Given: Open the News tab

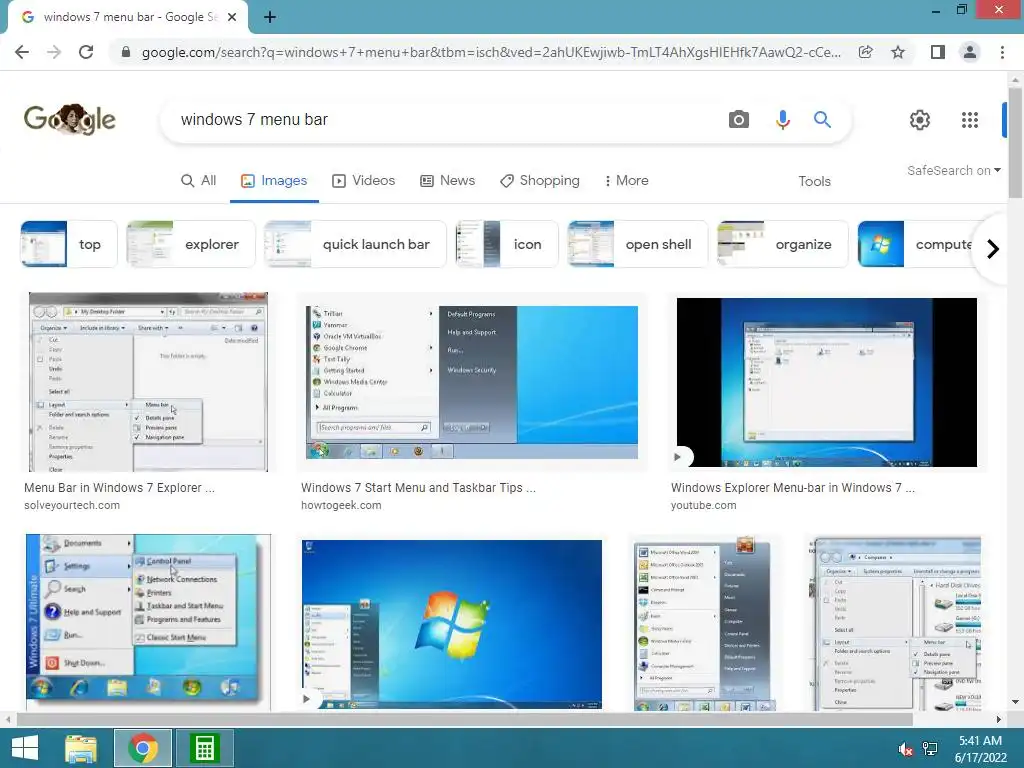Looking at the screenshot, I should point(447,181).
